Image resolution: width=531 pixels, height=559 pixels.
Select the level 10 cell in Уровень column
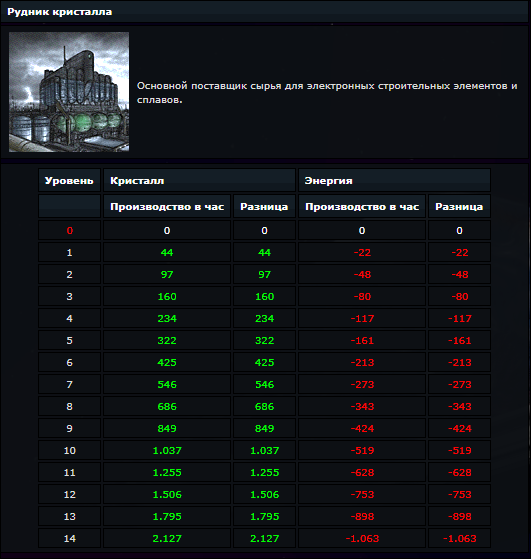pos(69,451)
